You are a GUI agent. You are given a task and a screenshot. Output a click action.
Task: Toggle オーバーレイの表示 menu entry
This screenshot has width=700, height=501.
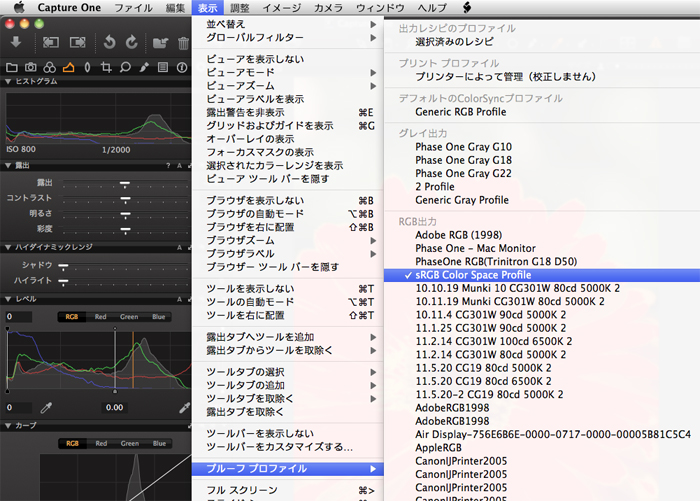click(x=288, y=139)
